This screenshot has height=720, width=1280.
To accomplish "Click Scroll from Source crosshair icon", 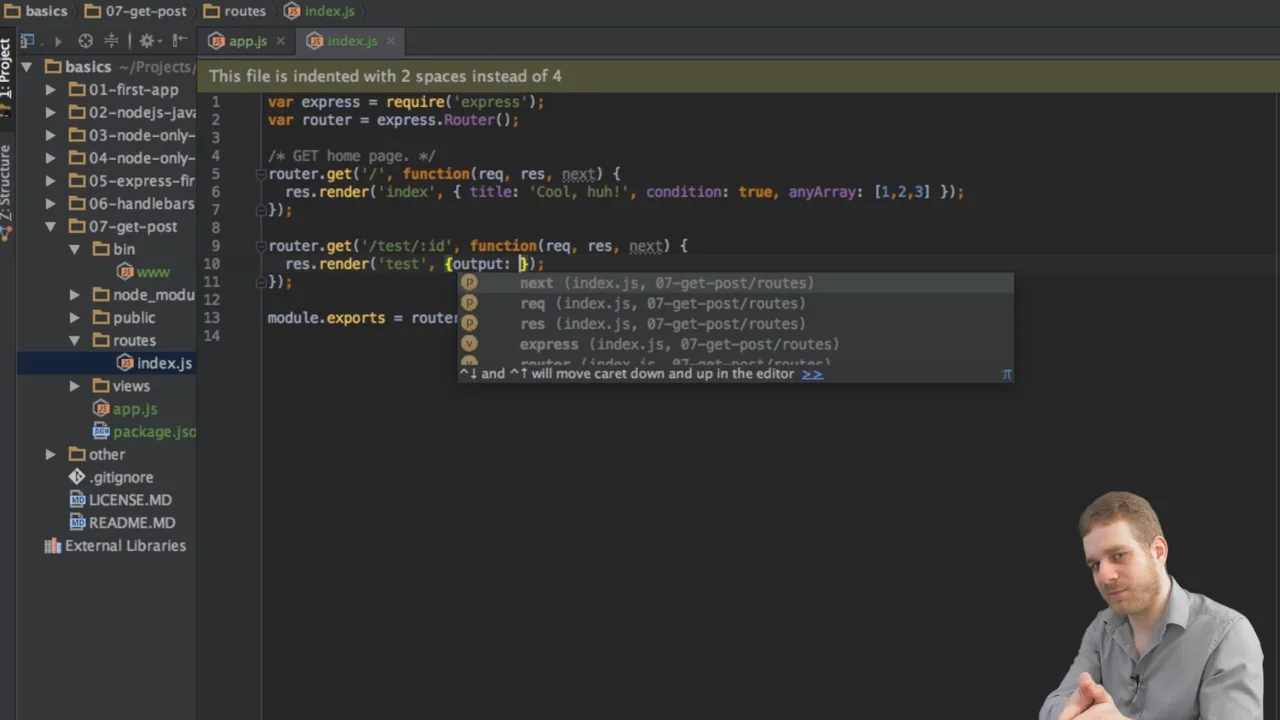I will click(x=85, y=41).
